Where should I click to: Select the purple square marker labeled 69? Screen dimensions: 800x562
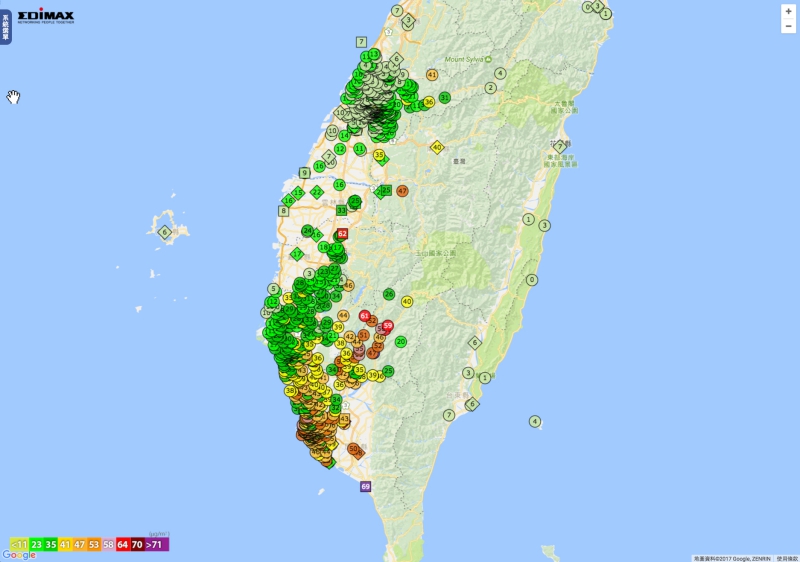pyautogui.click(x=365, y=487)
